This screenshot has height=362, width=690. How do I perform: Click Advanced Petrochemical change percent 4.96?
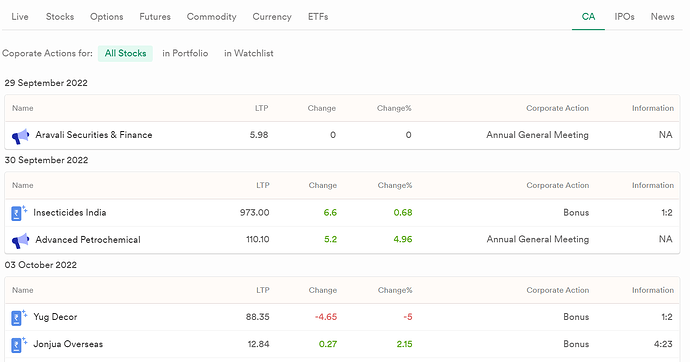point(403,239)
